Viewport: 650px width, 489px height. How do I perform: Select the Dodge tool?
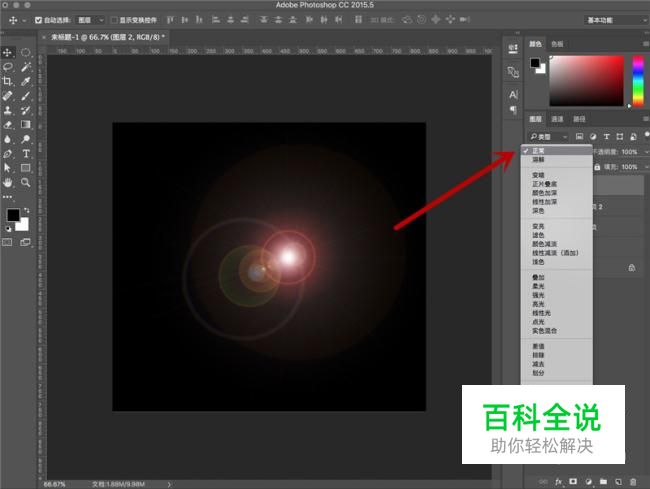pos(26,139)
